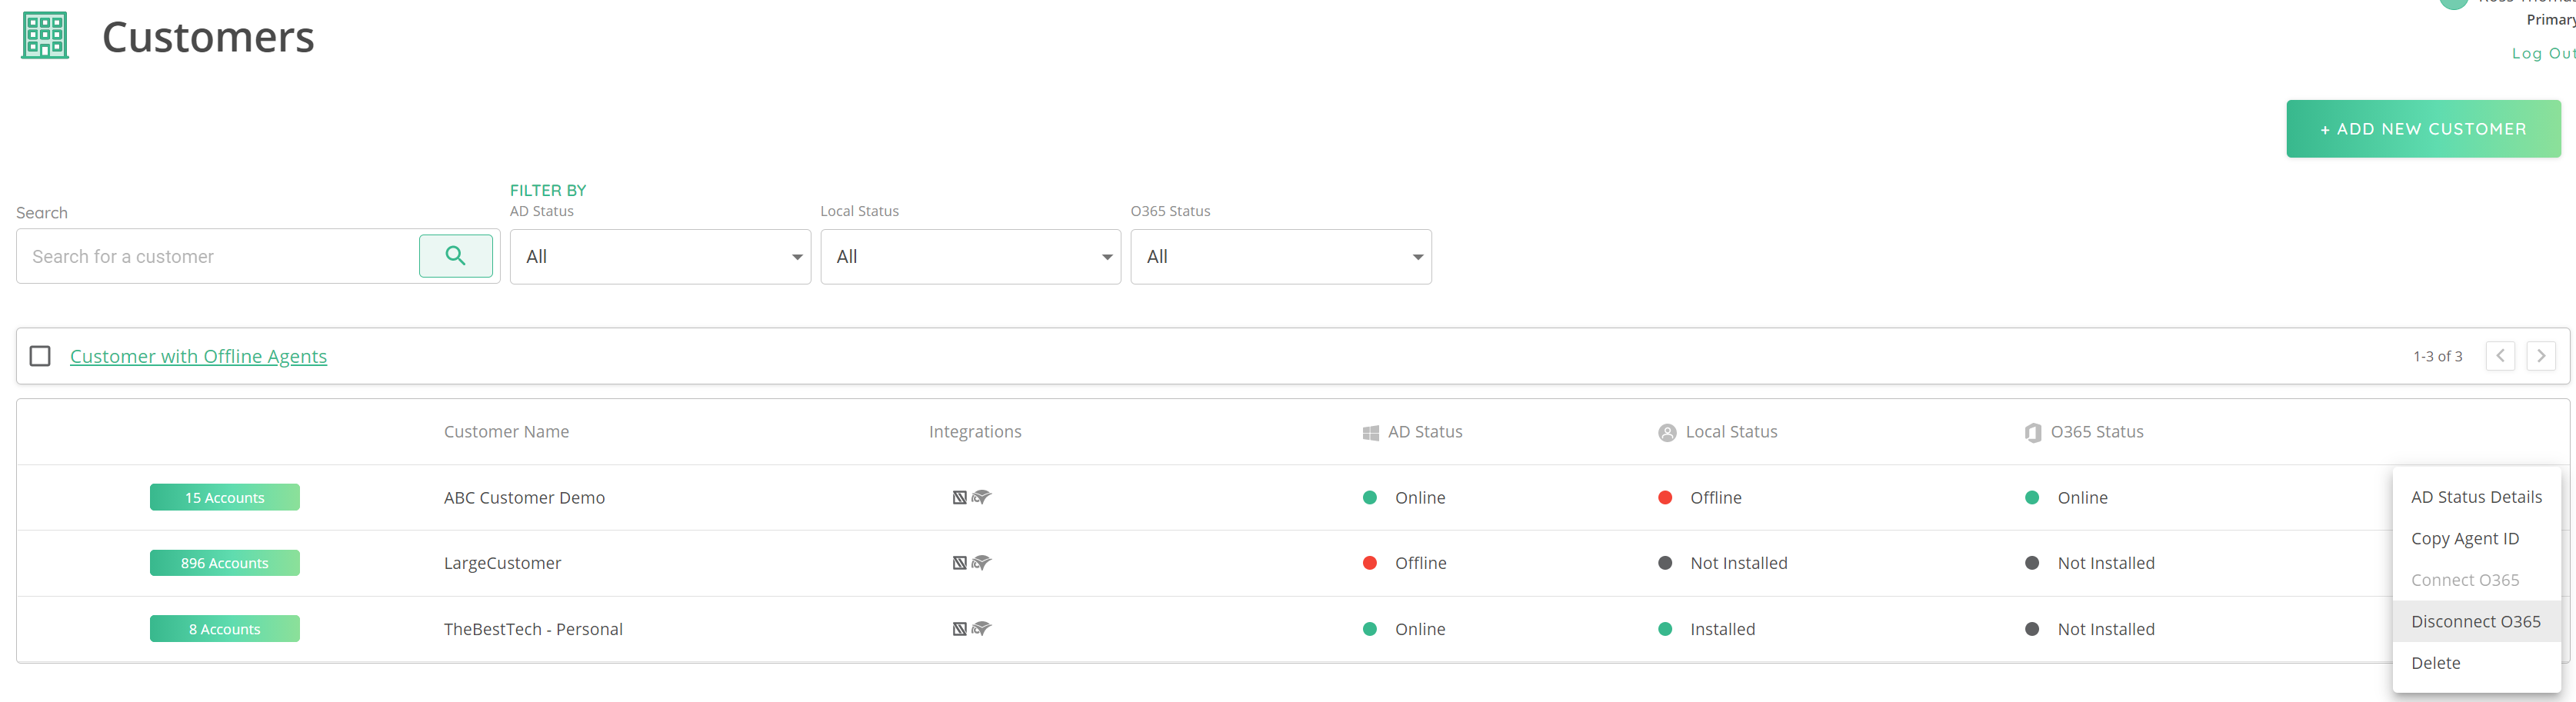This screenshot has width=2576, height=702.
Task: Choose Disconnect O365 from the menu
Action: click(2476, 621)
